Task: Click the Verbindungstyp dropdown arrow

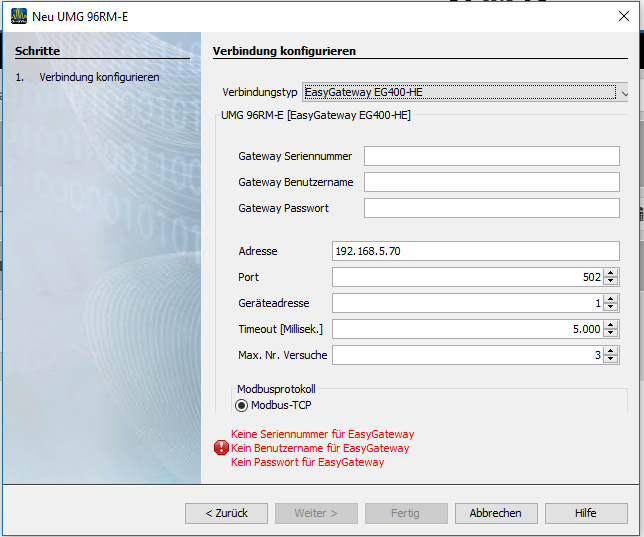Action: click(624, 93)
